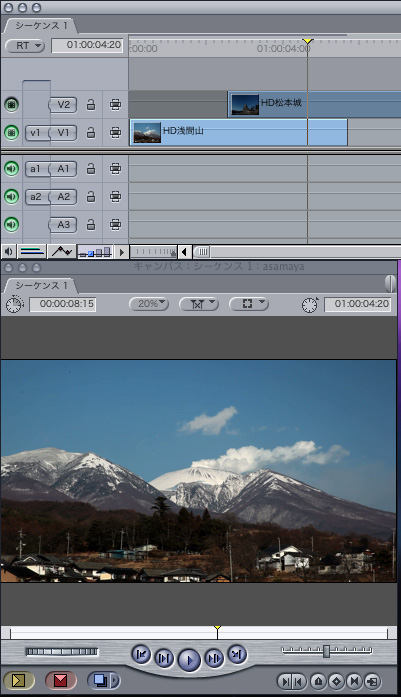Click the yellow Insert edit button
Screen dimensions: 401x697
(x=19, y=681)
